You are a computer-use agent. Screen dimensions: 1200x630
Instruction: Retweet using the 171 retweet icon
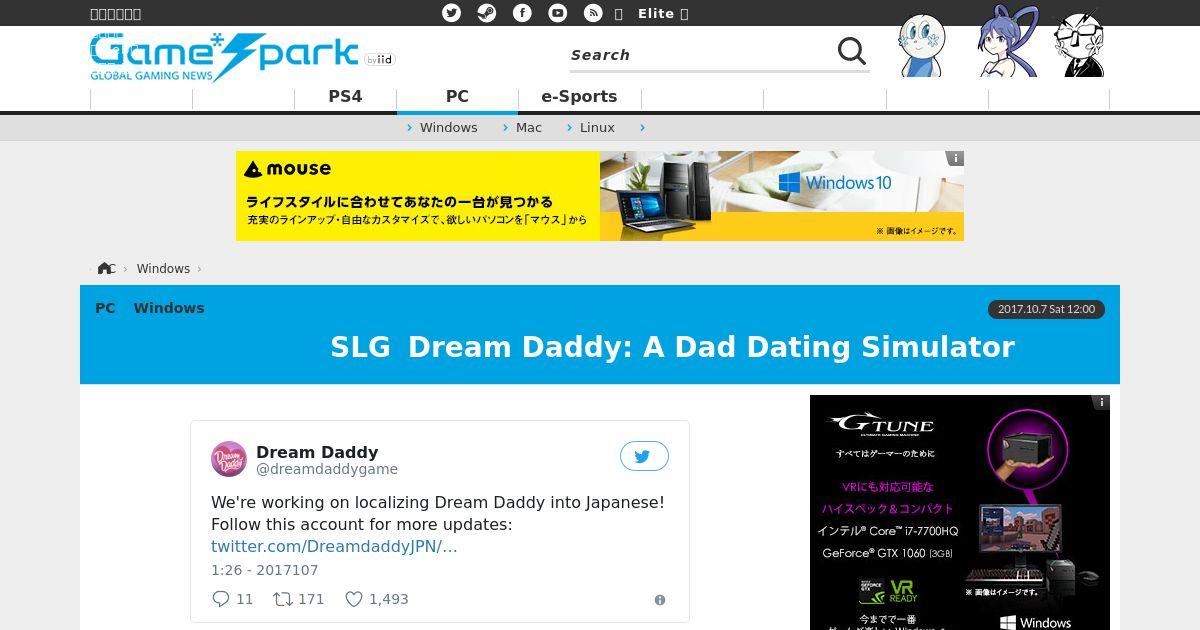283,599
